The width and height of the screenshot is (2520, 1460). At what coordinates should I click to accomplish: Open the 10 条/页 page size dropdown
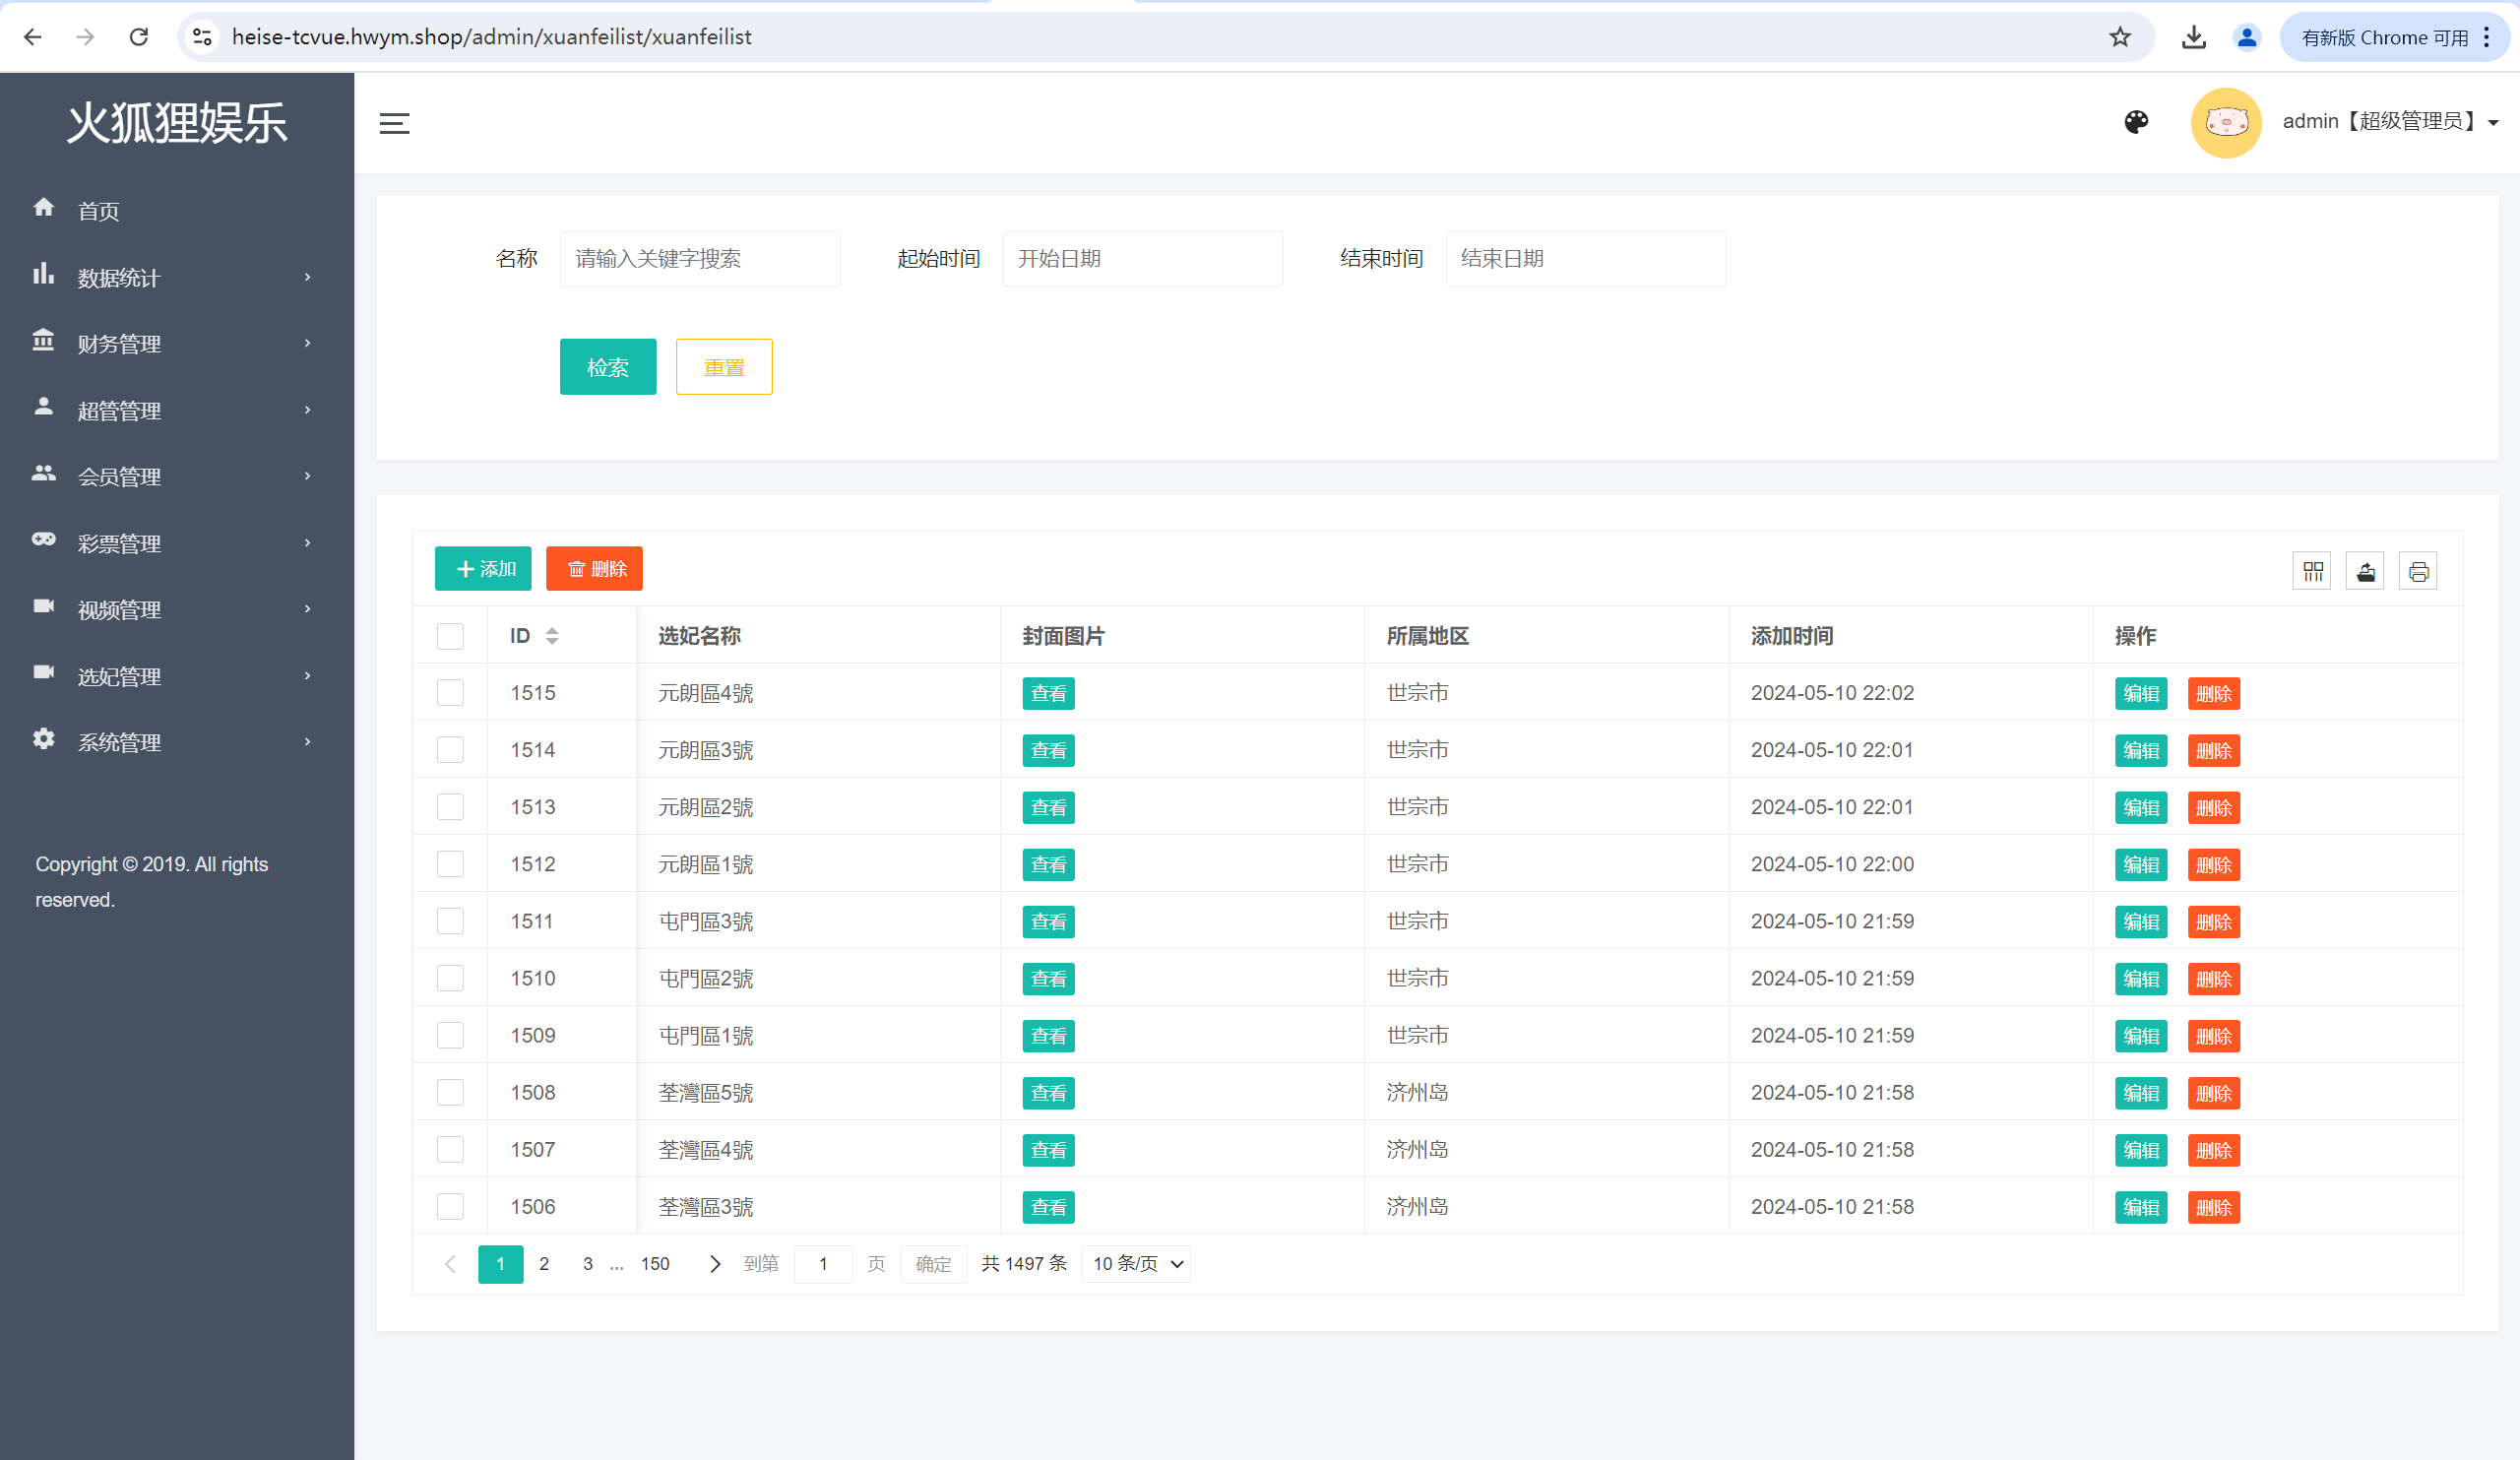[1137, 1264]
